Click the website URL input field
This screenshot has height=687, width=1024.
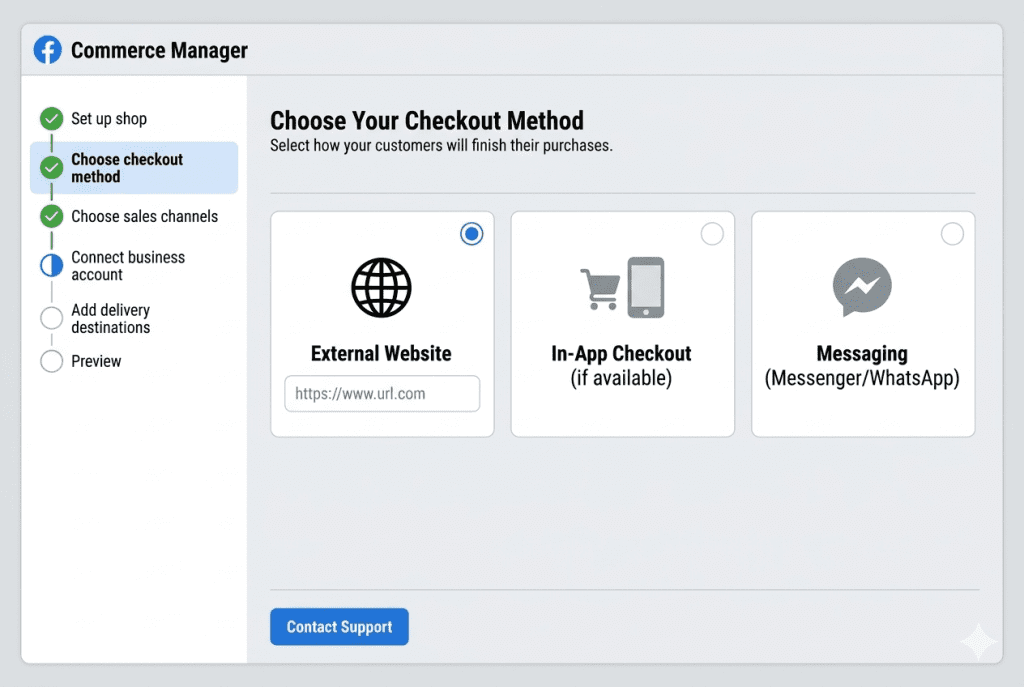382,394
